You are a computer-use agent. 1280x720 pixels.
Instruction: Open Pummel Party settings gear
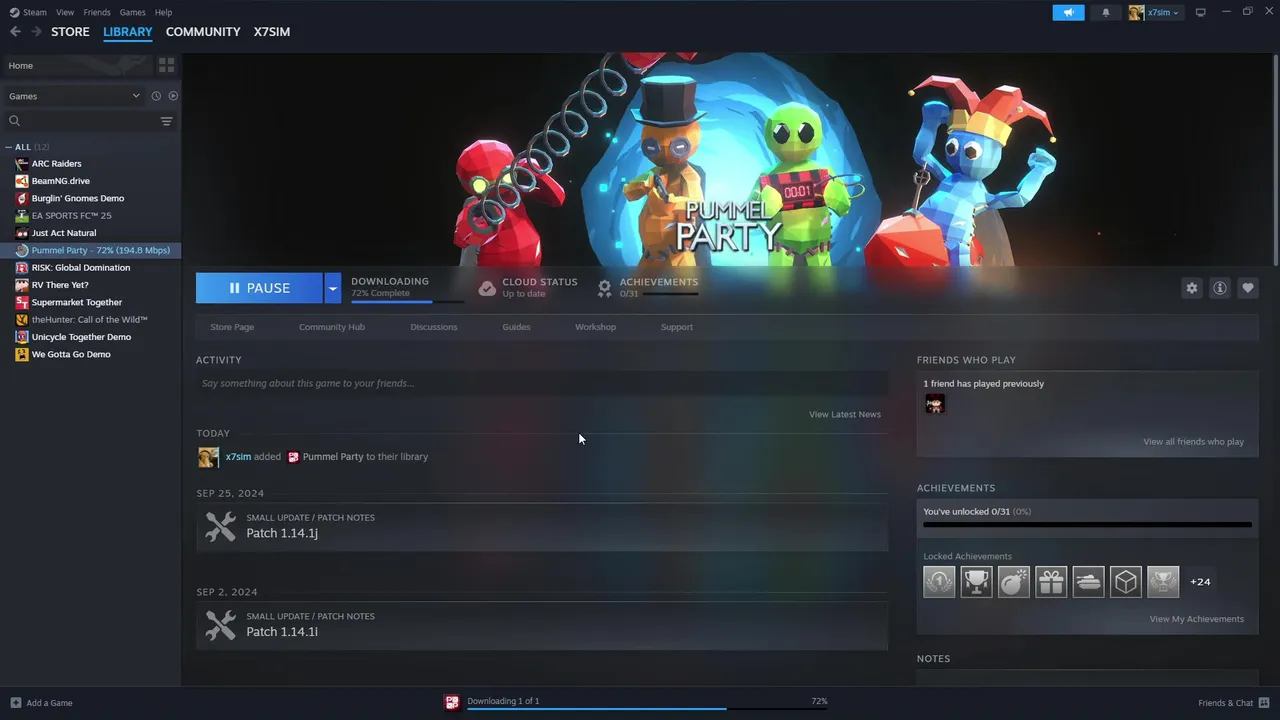click(1192, 288)
